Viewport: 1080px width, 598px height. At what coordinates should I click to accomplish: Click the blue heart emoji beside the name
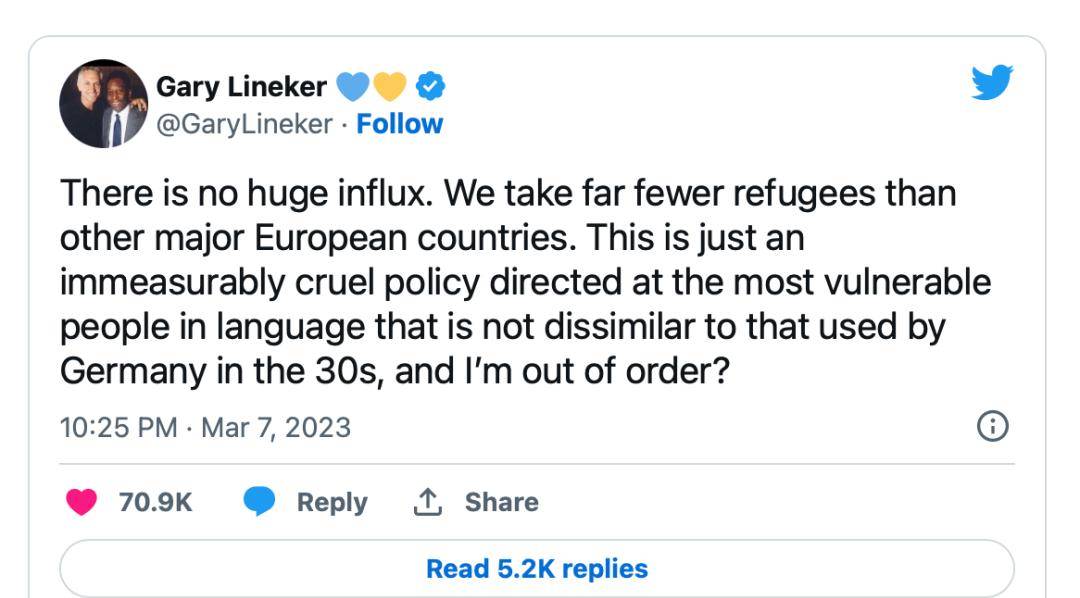[x=352, y=88]
